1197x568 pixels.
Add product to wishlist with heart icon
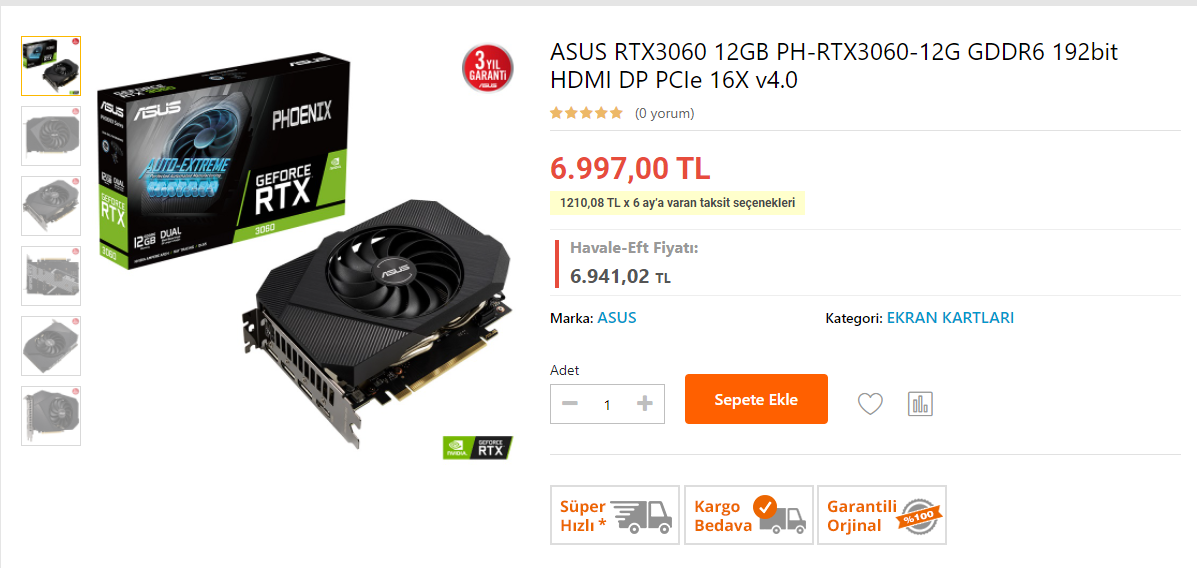tap(870, 403)
